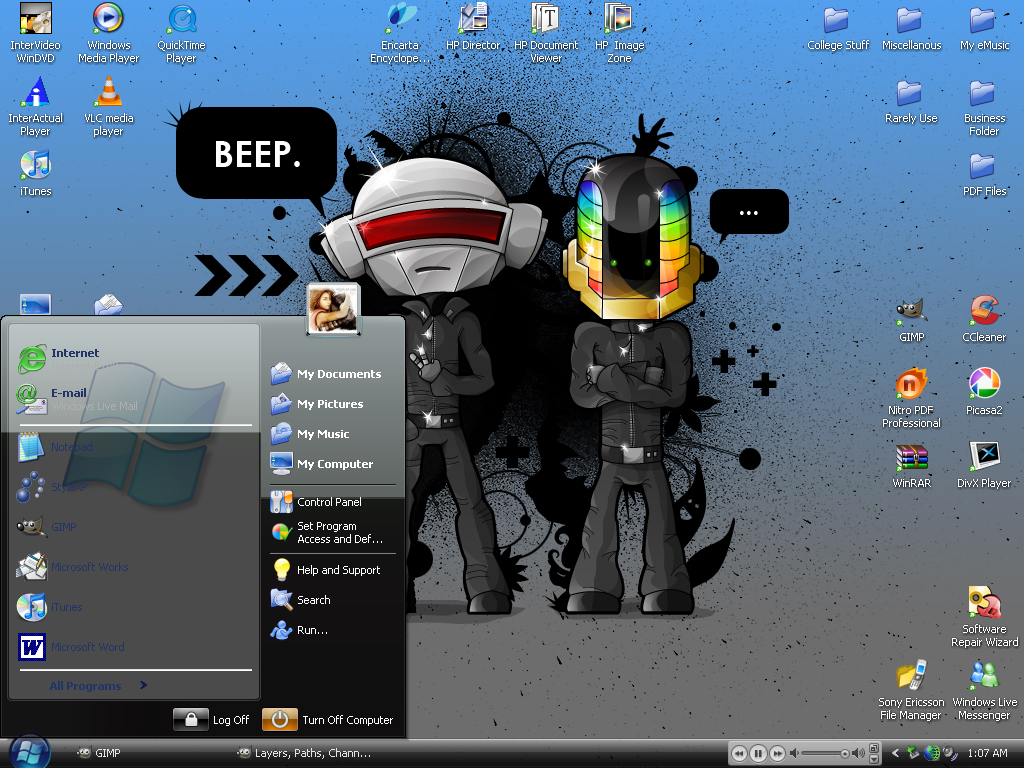Click the WinRAR desktop icon
Screen dimensions: 1024x768
911,466
